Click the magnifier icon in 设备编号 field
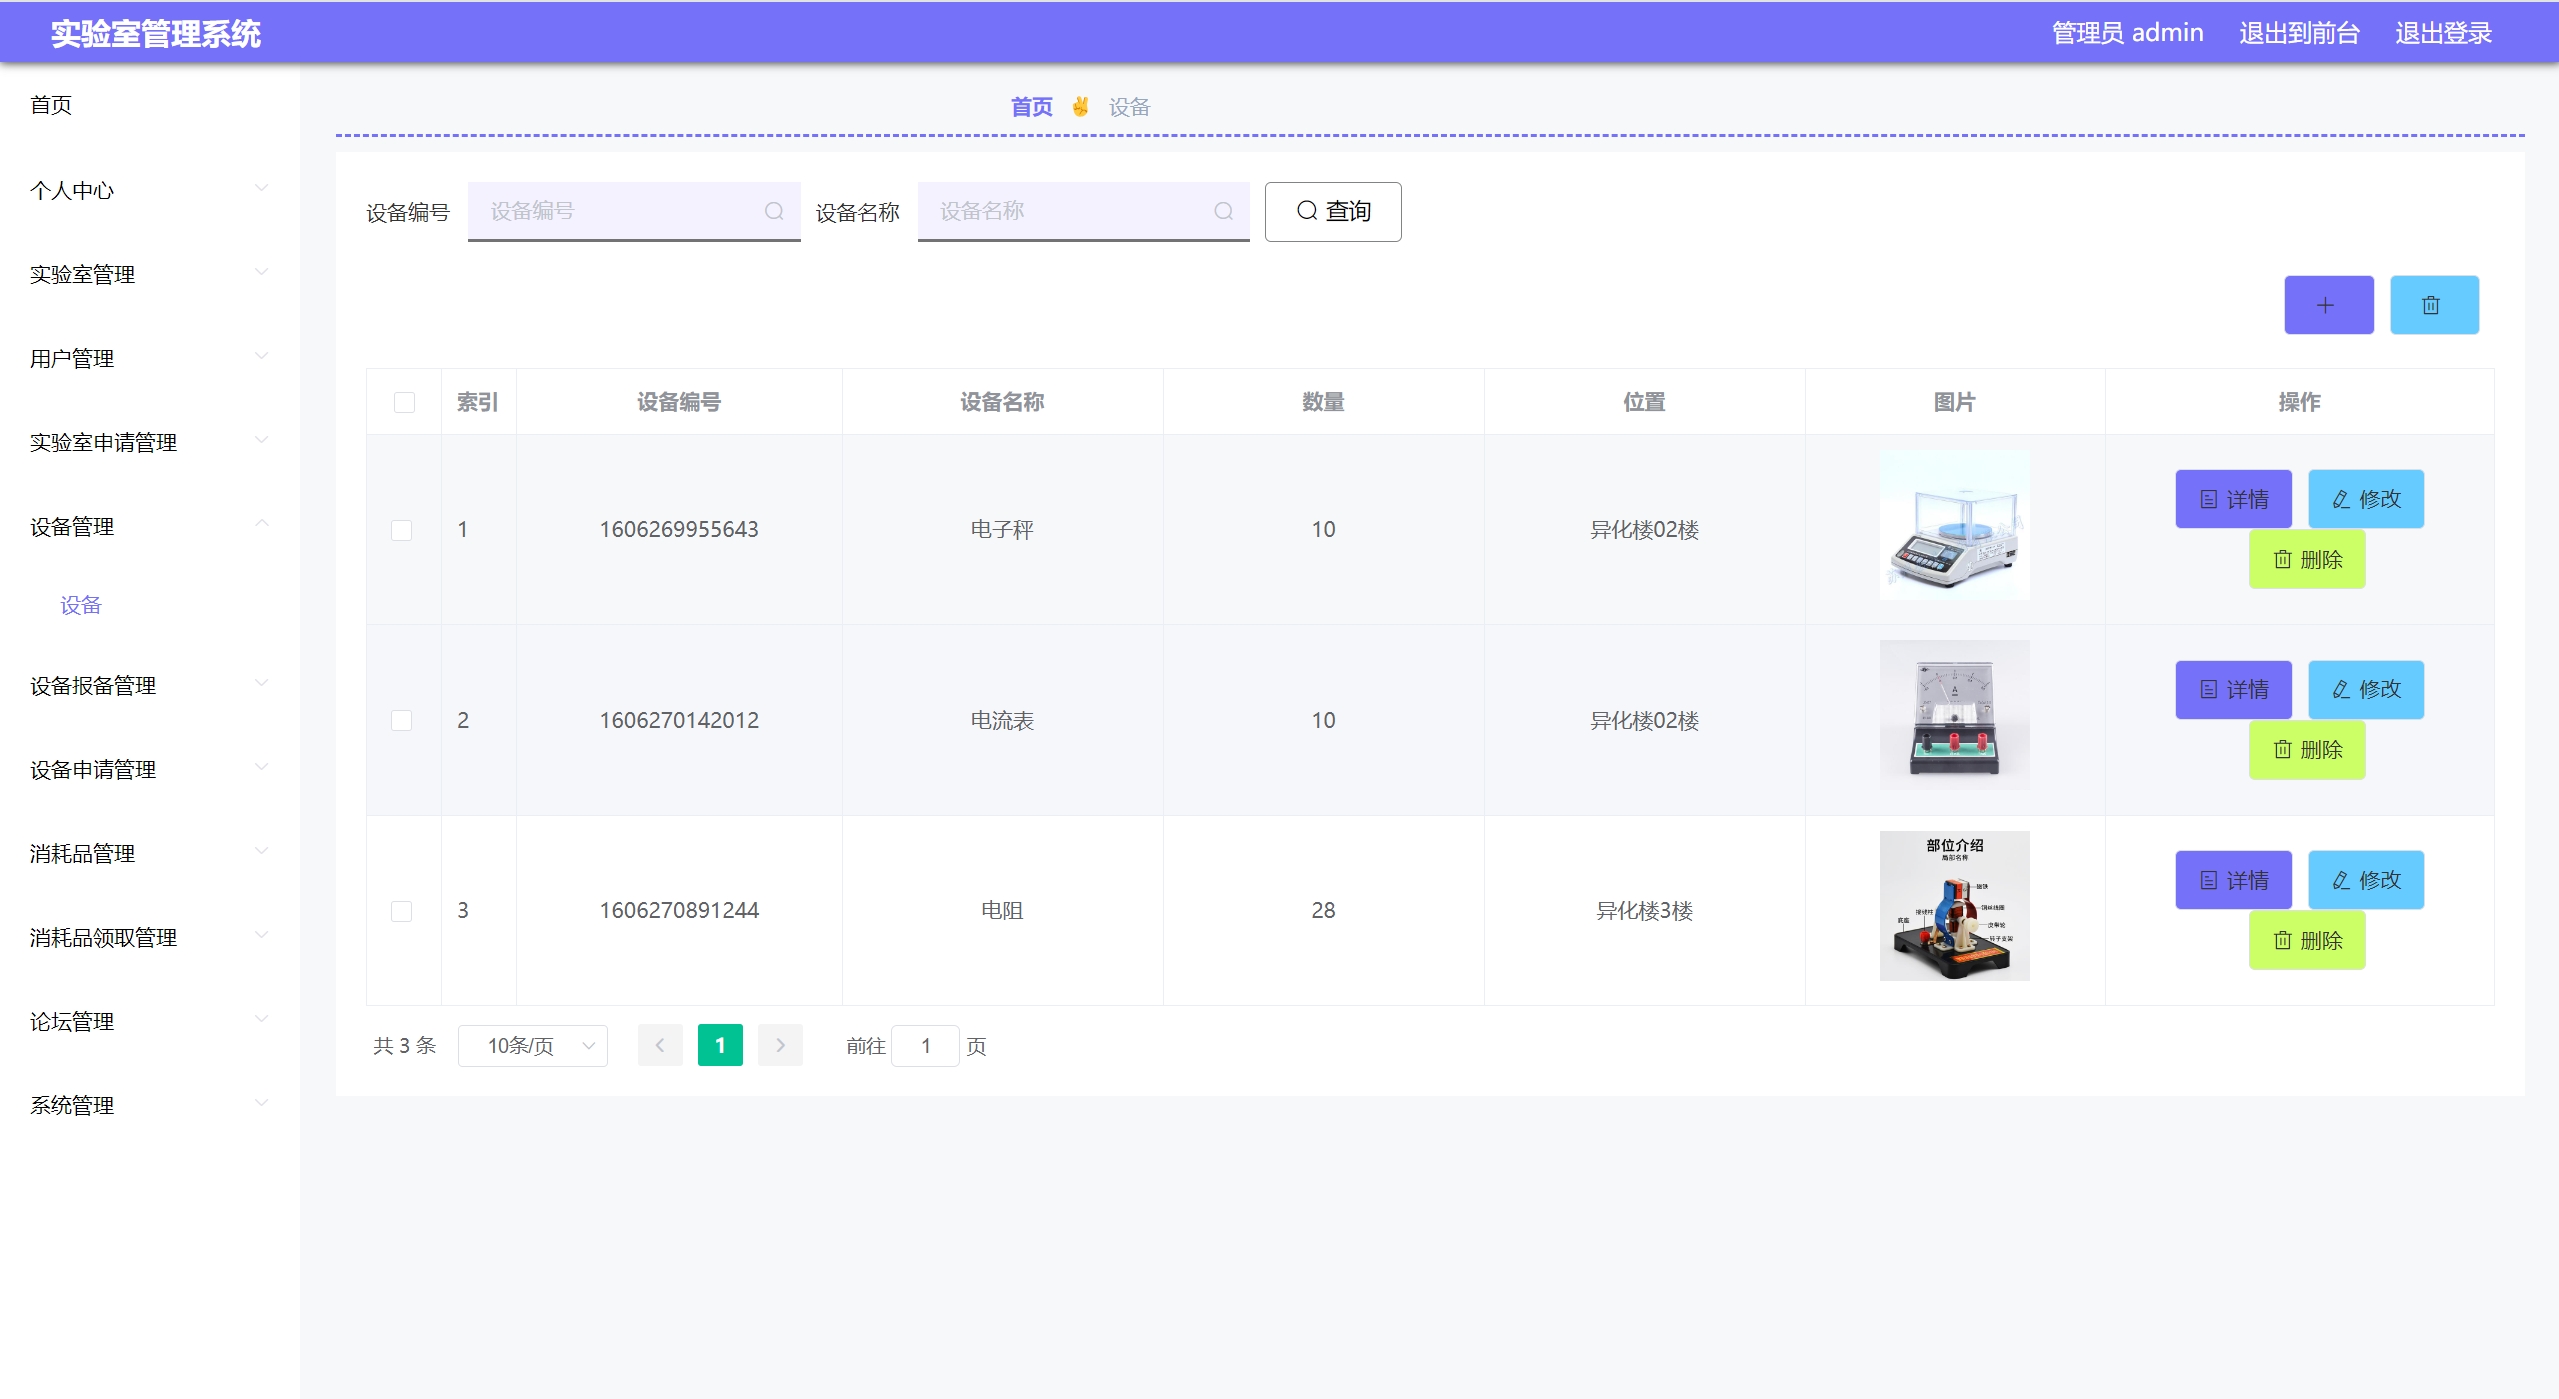 click(x=773, y=211)
